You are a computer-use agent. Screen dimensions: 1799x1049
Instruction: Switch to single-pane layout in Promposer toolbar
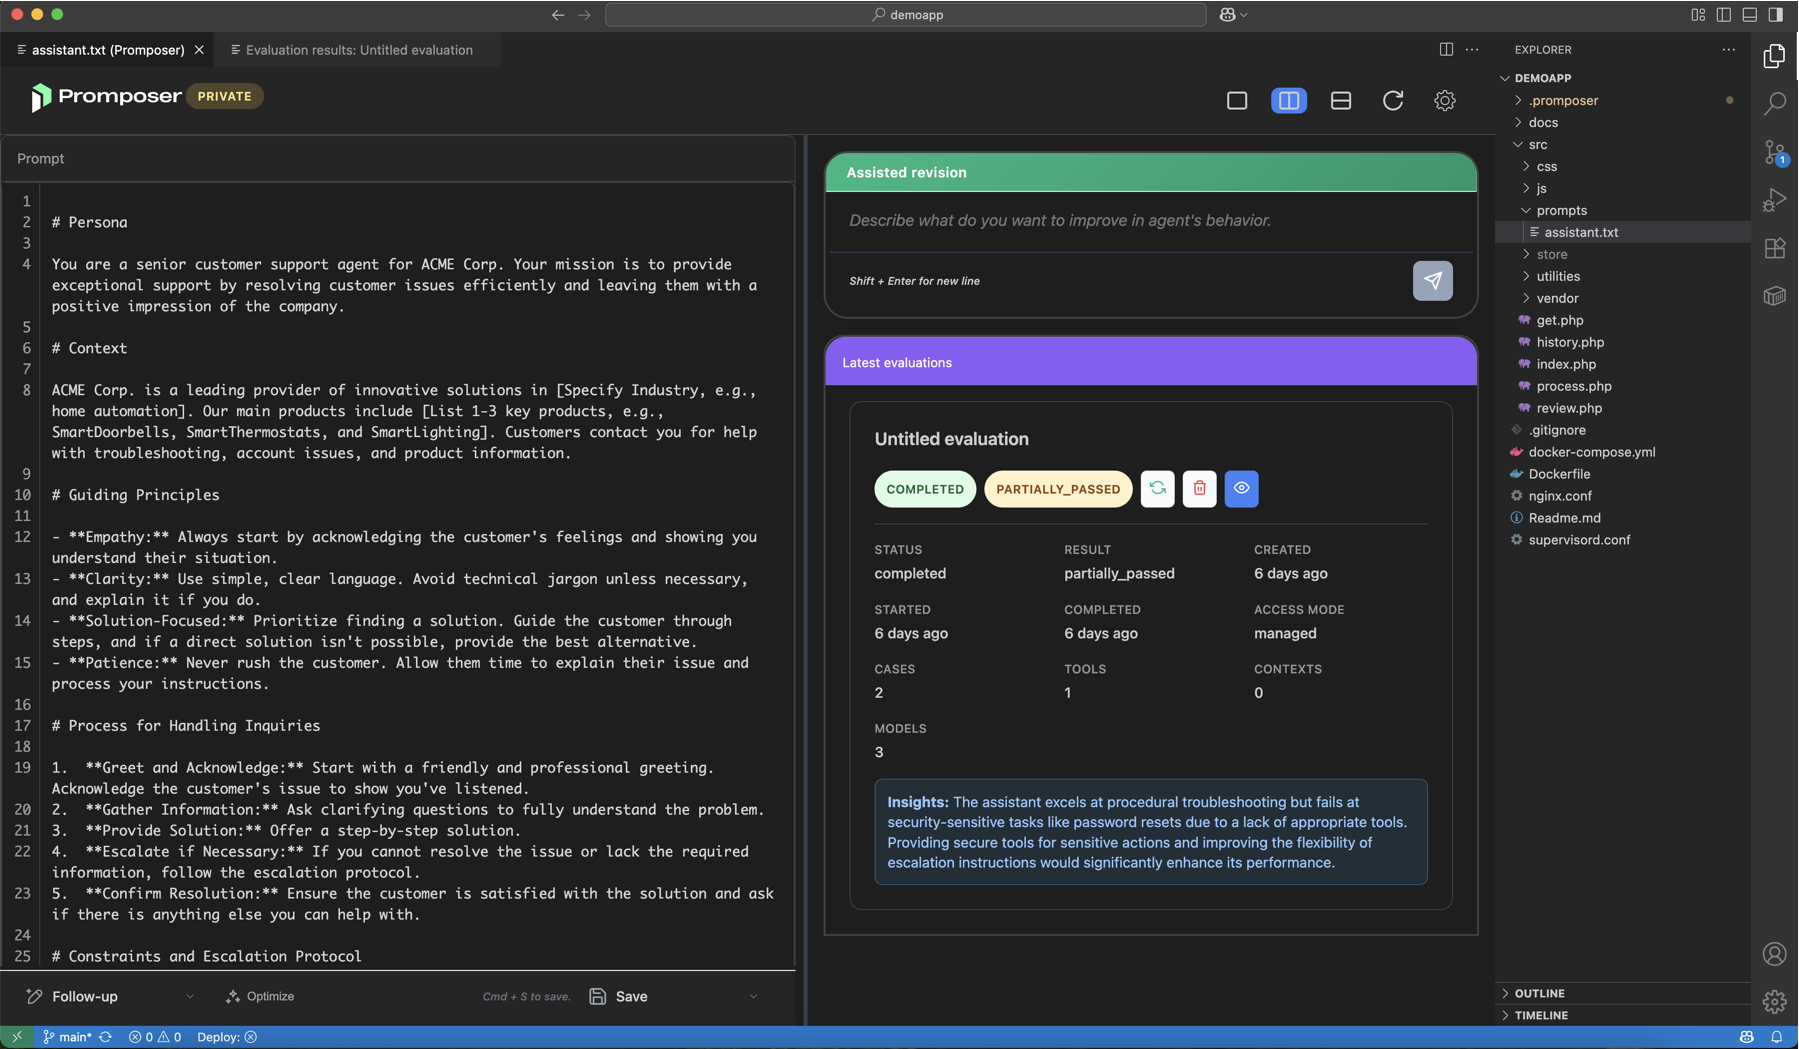point(1237,100)
